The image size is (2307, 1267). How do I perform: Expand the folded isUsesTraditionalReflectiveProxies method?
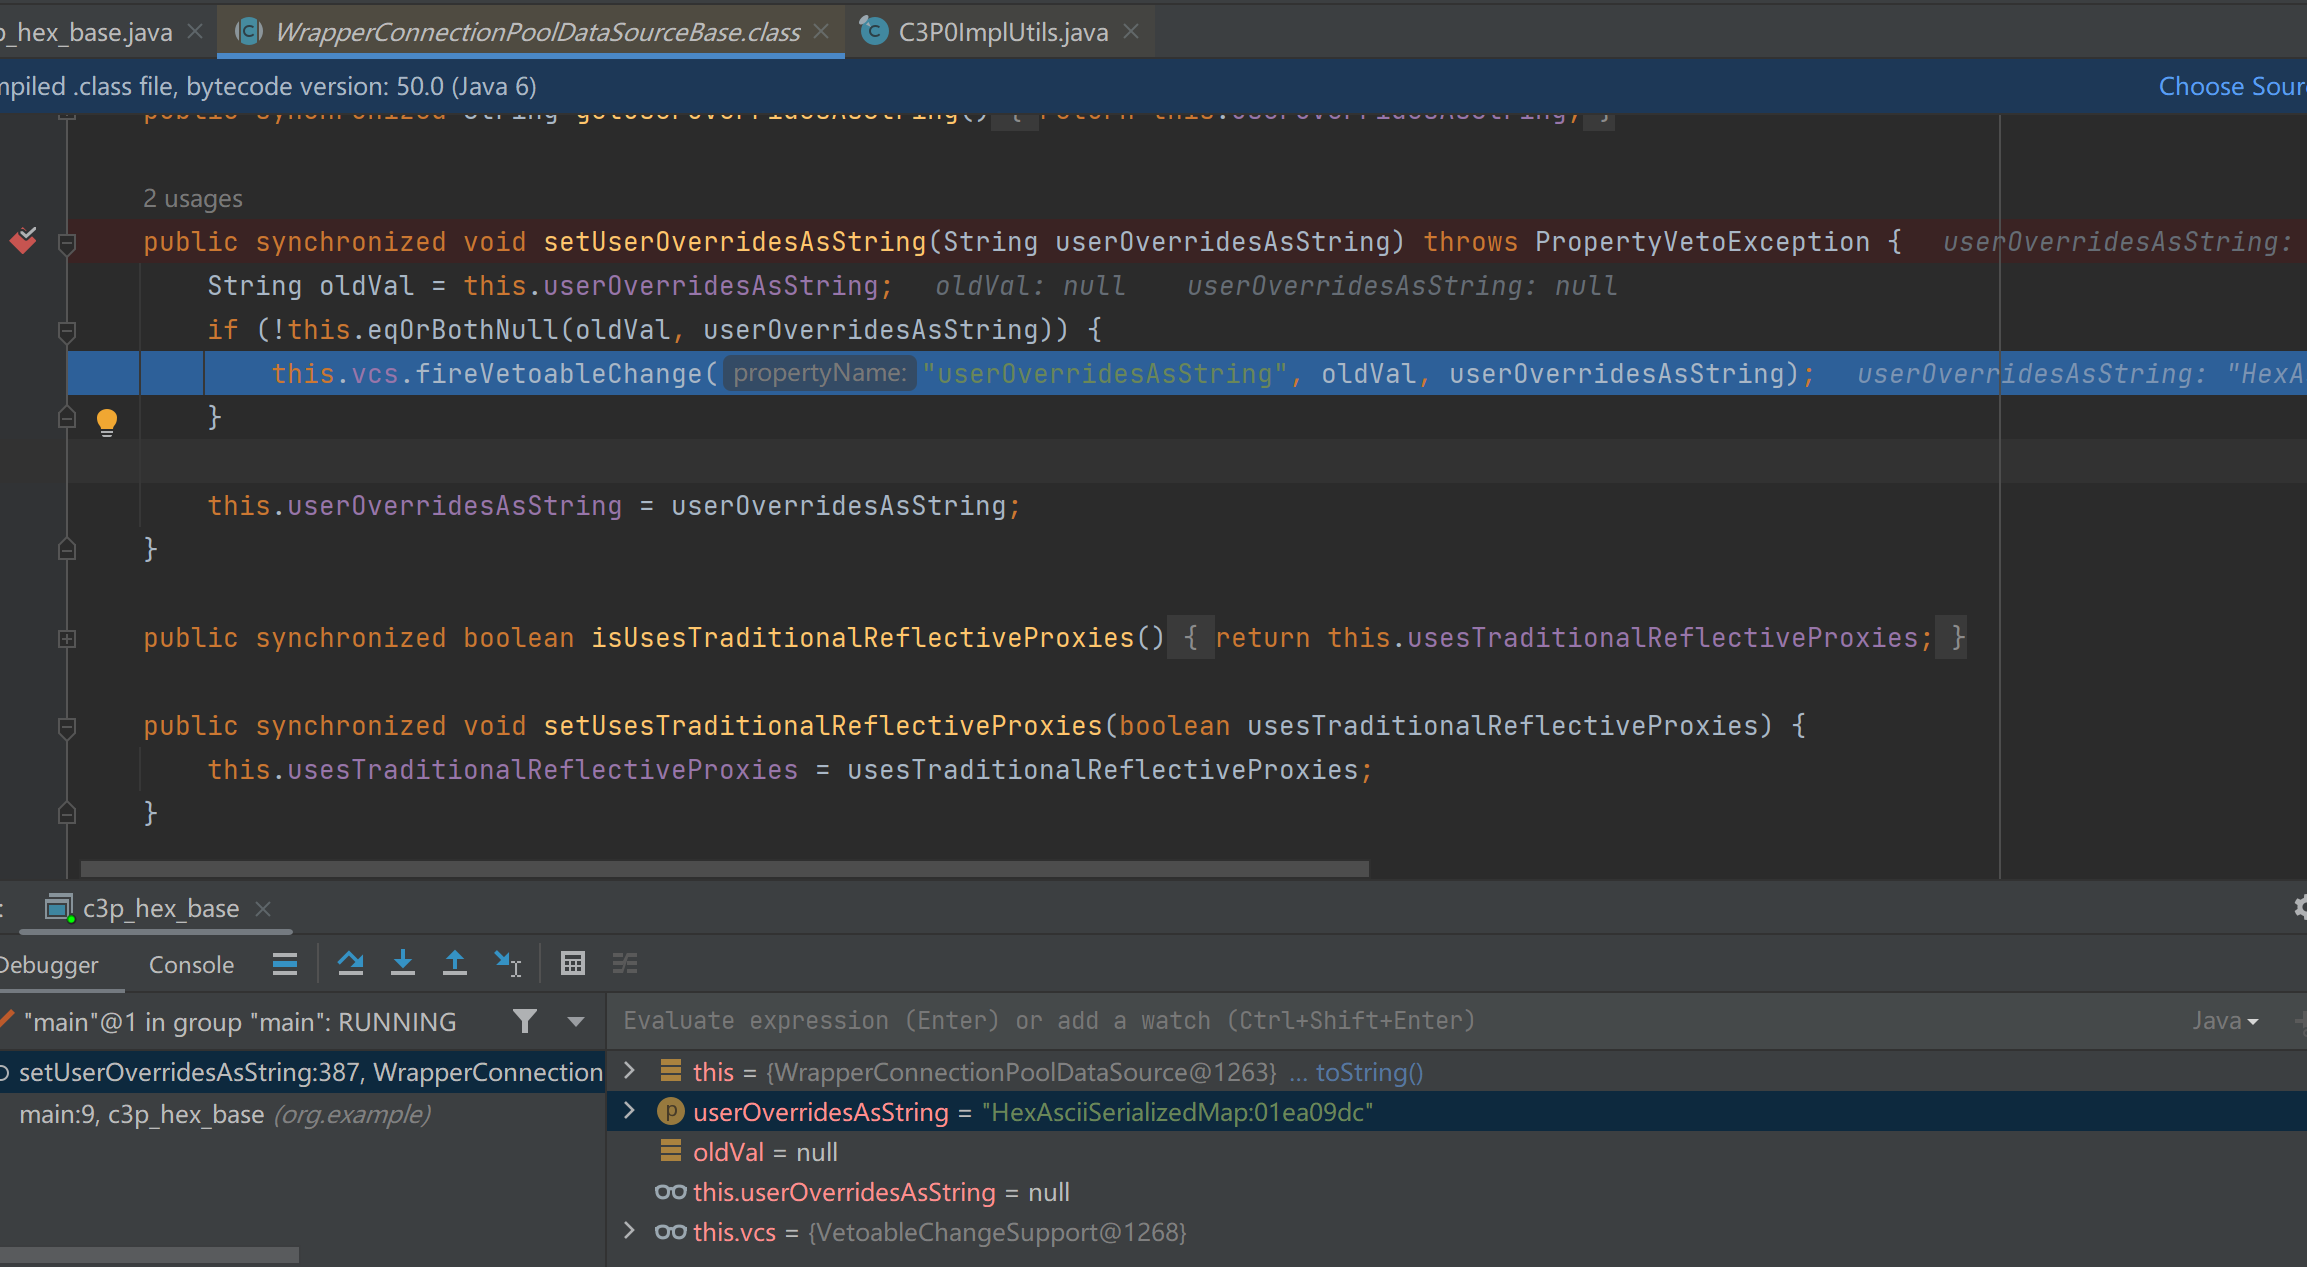click(67, 638)
